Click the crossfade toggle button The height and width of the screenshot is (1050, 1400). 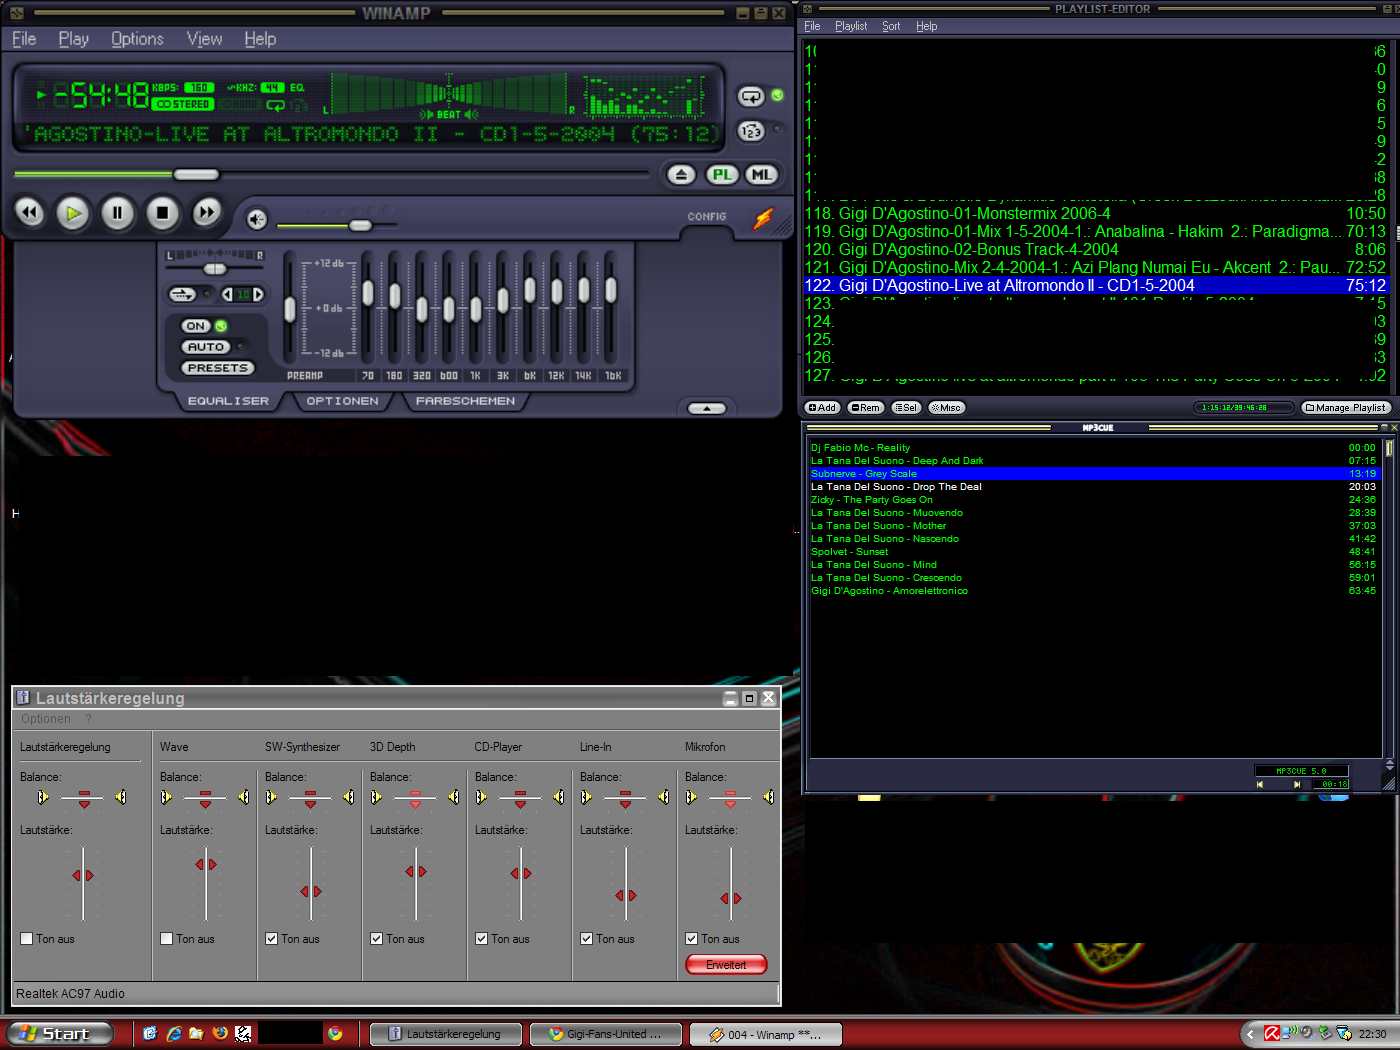(x=182, y=294)
